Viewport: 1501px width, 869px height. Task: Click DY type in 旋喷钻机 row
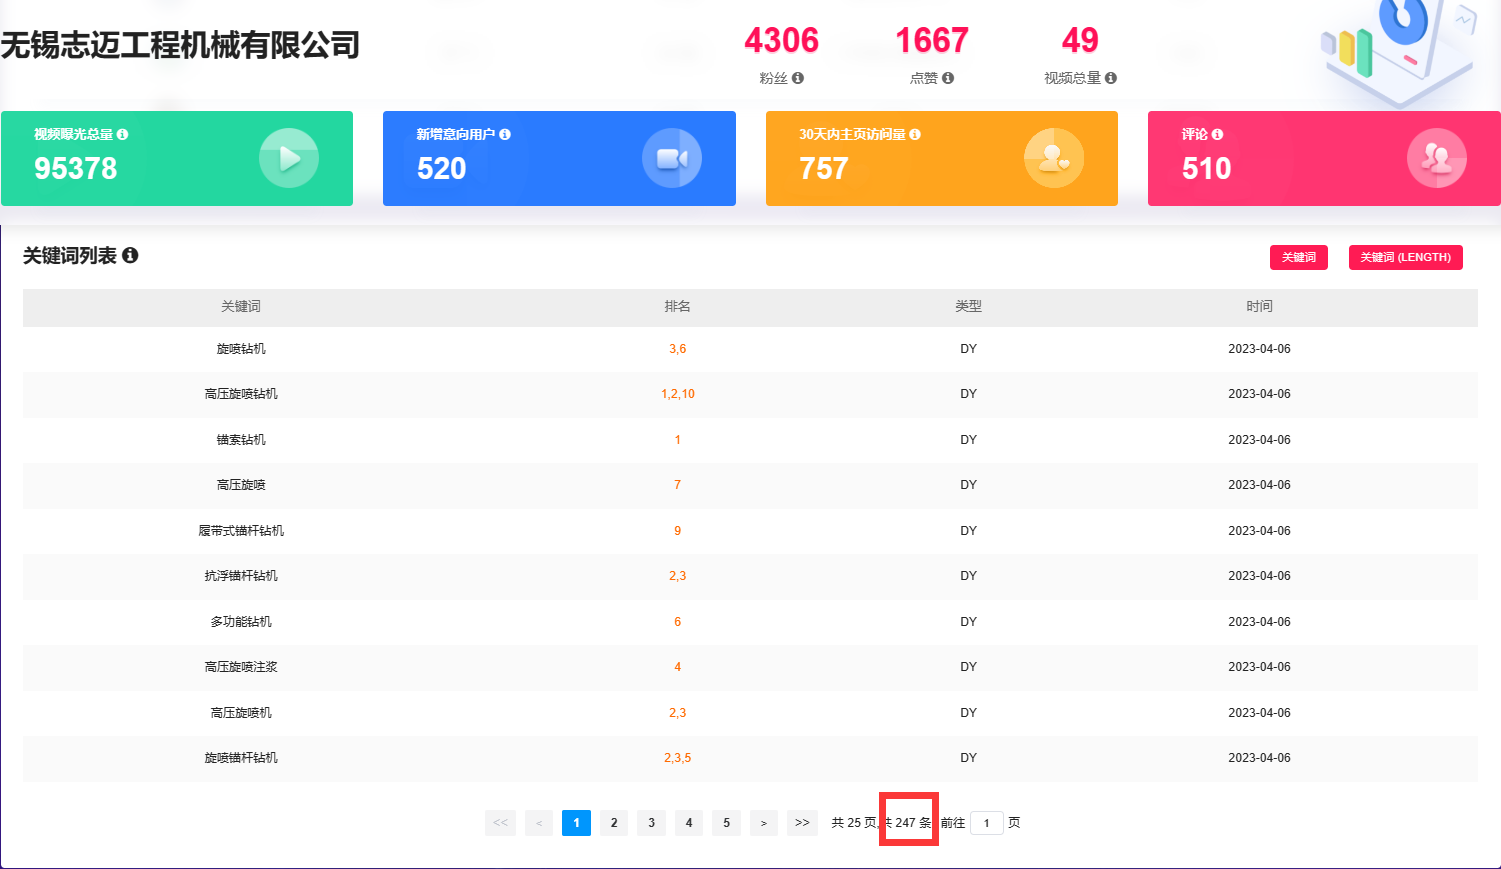click(969, 349)
